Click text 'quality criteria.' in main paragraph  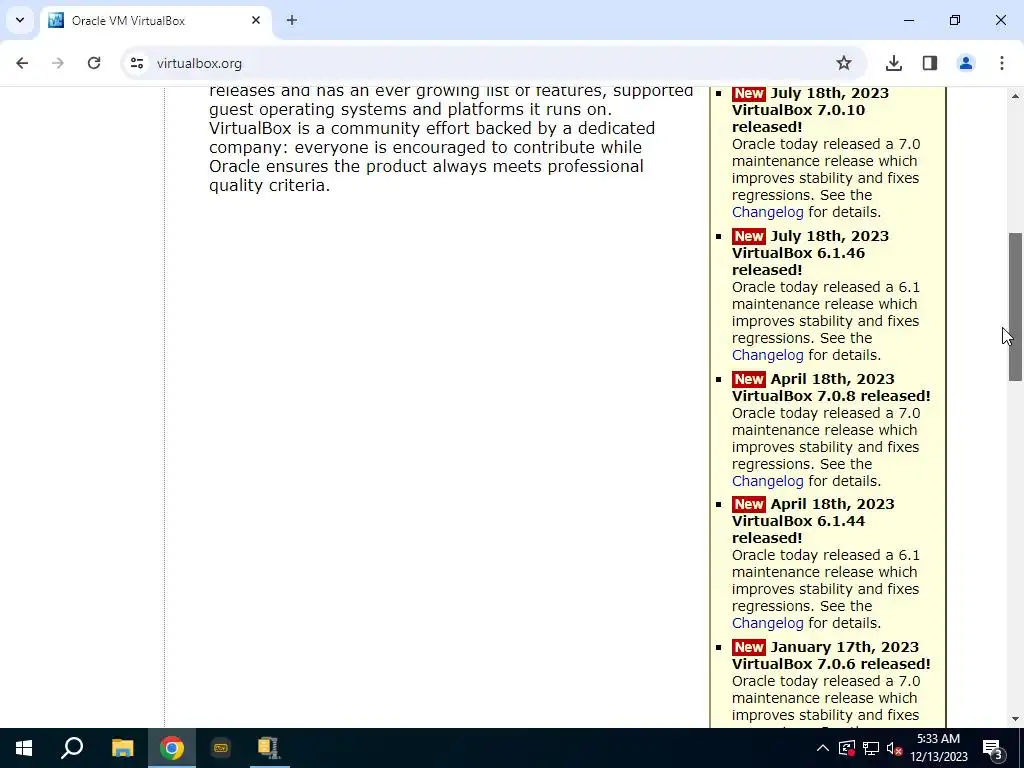[269, 185]
